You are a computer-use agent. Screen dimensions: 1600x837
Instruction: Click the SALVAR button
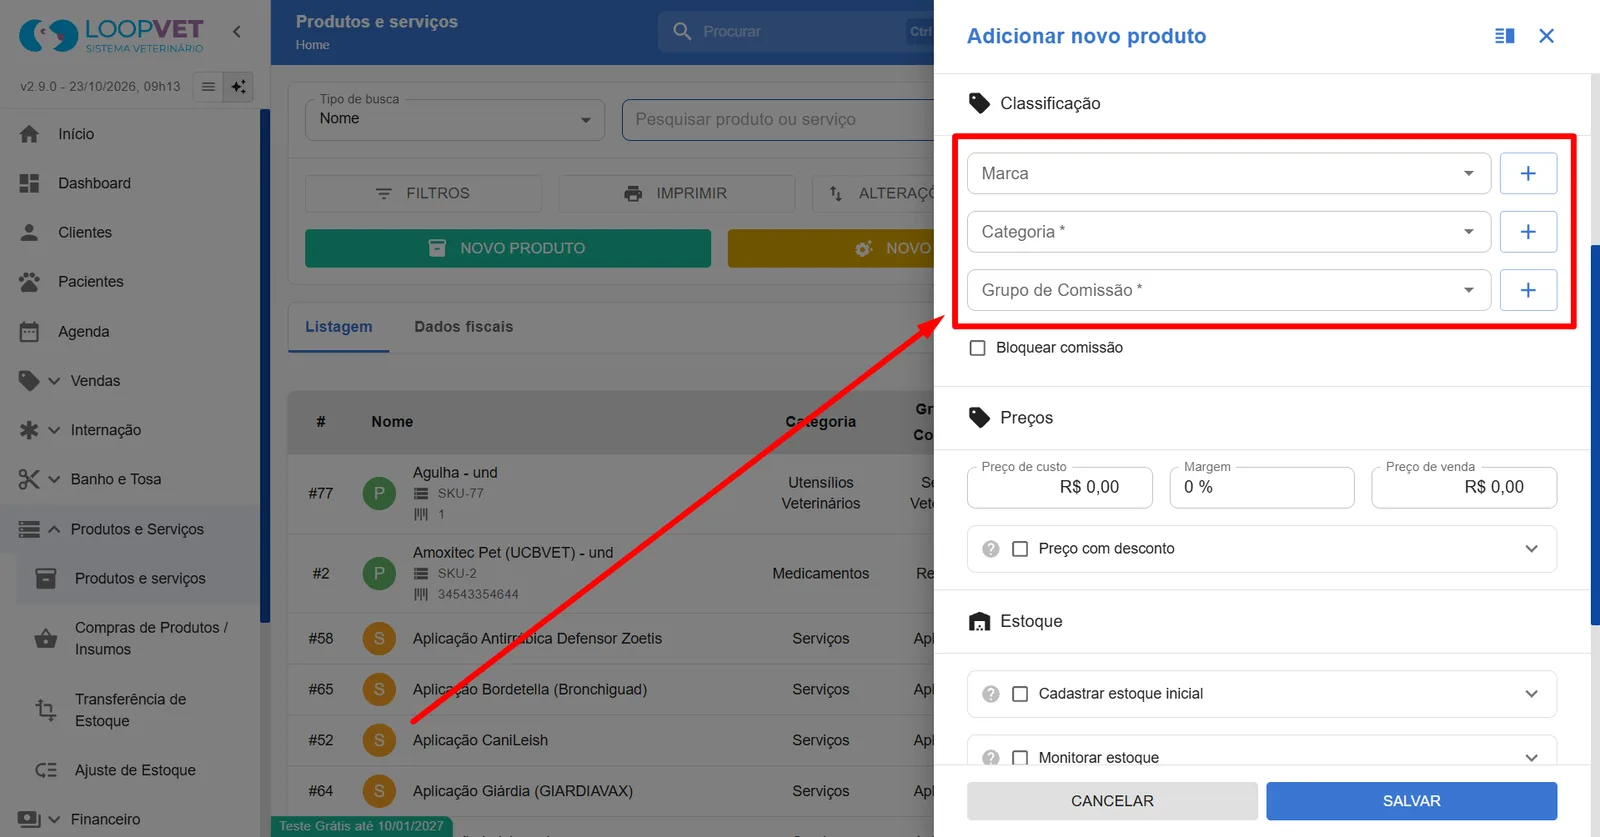1411,801
